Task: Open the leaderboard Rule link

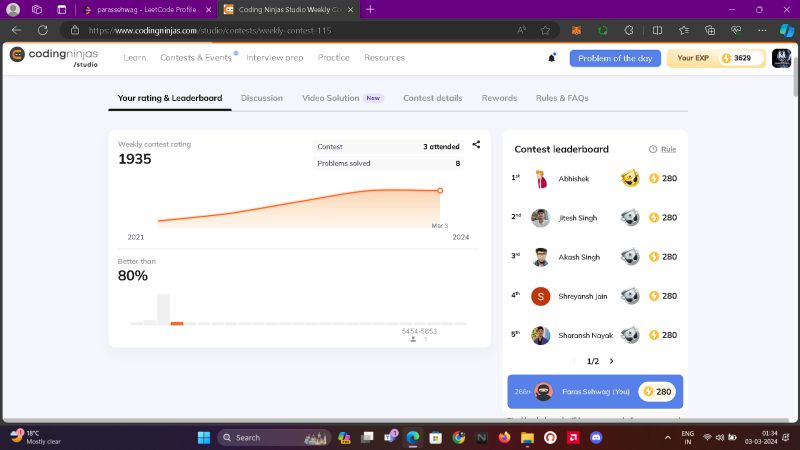Action: tap(668, 149)
